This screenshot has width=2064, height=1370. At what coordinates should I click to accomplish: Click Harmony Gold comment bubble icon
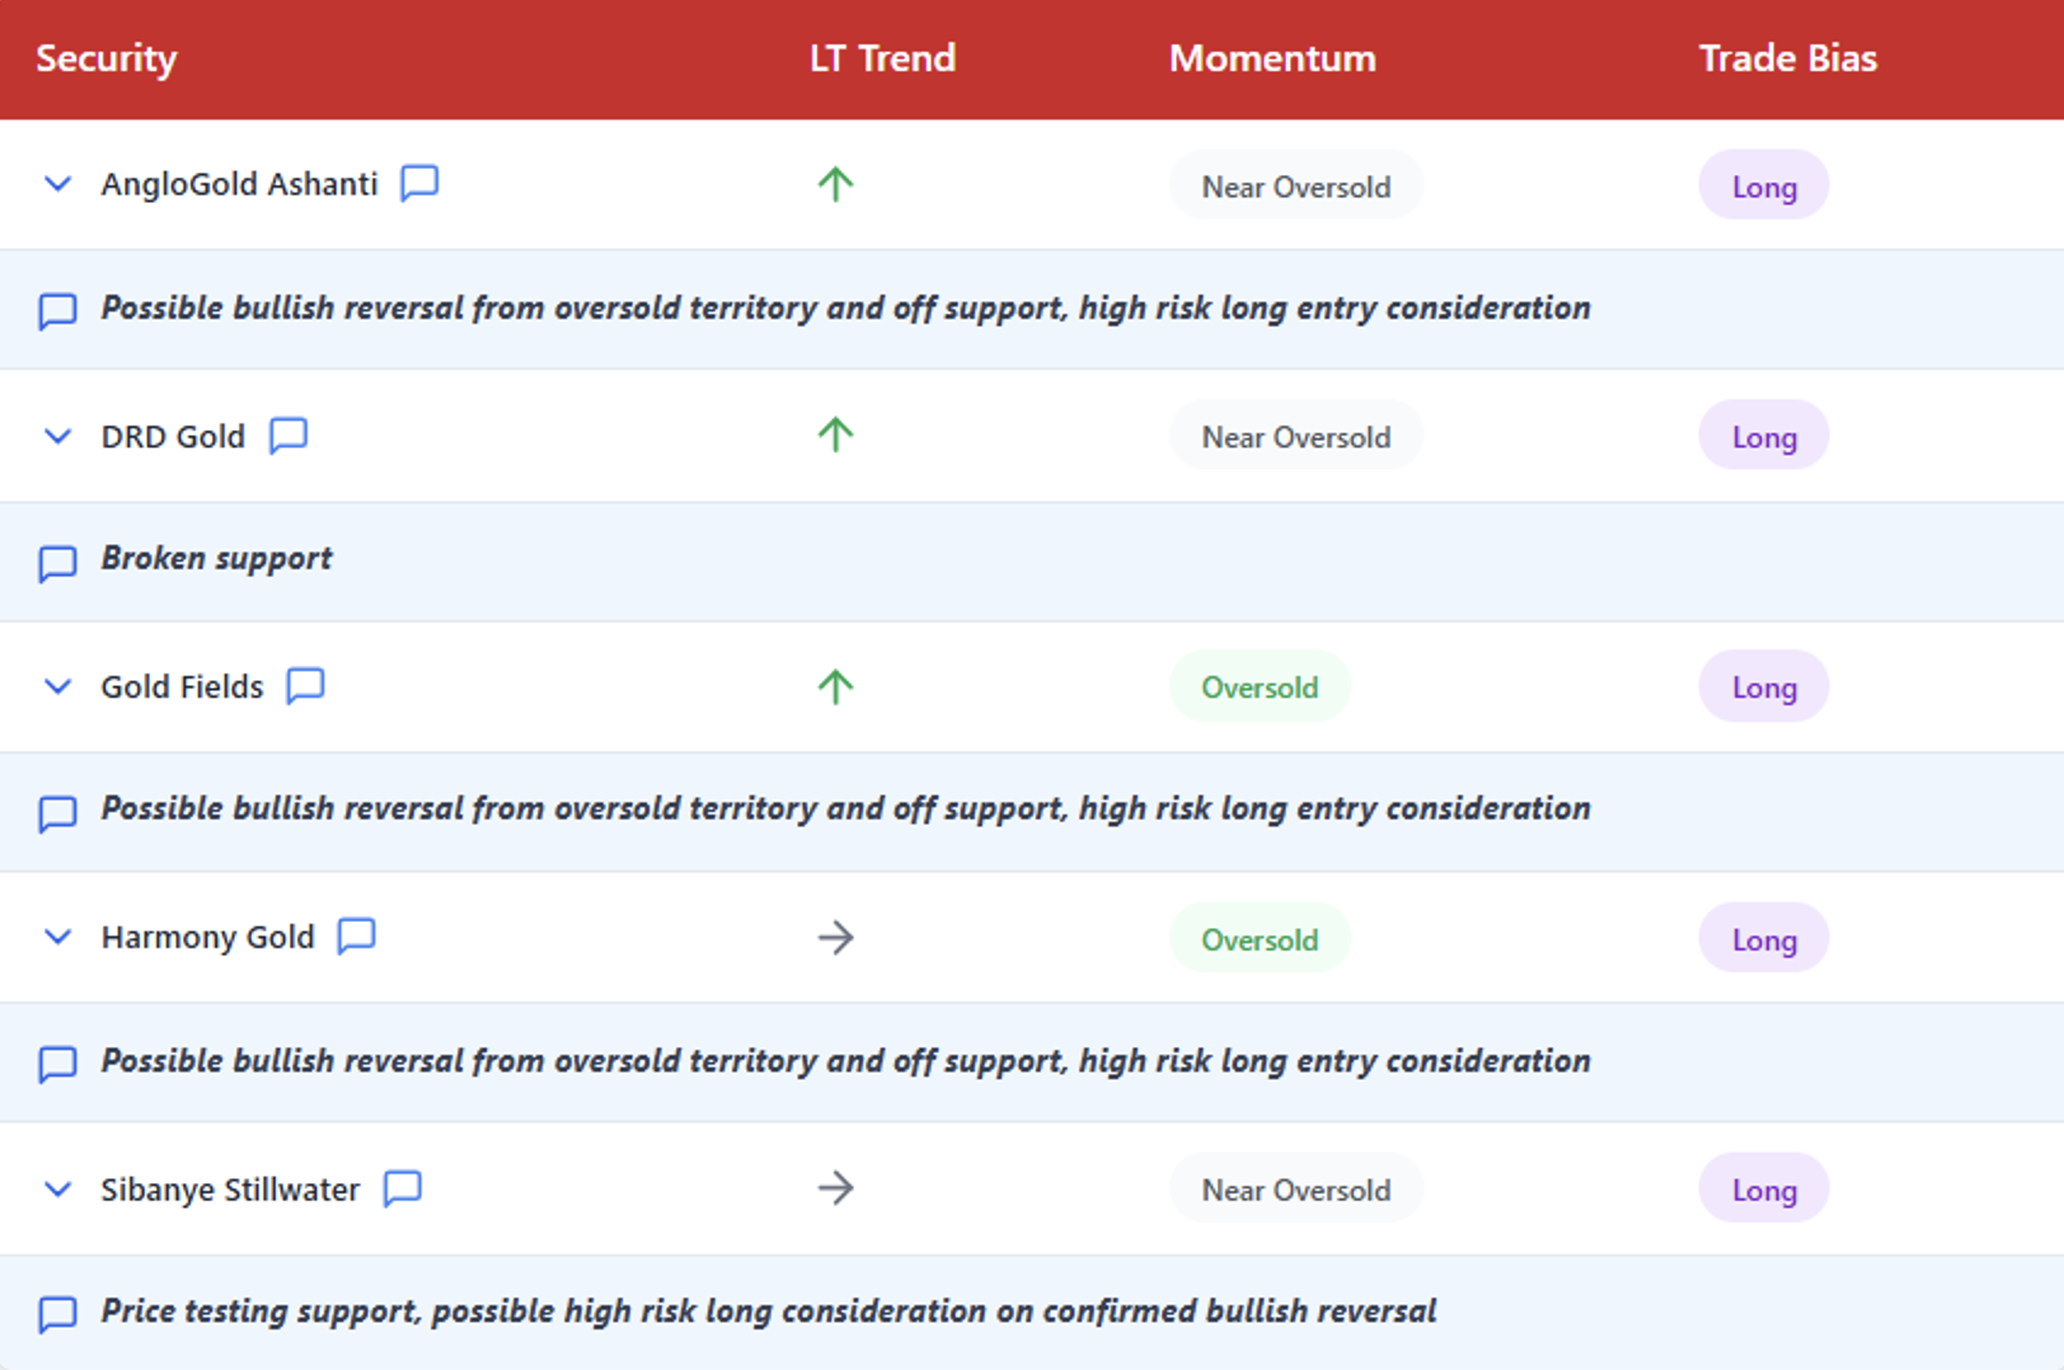point(356,936)
